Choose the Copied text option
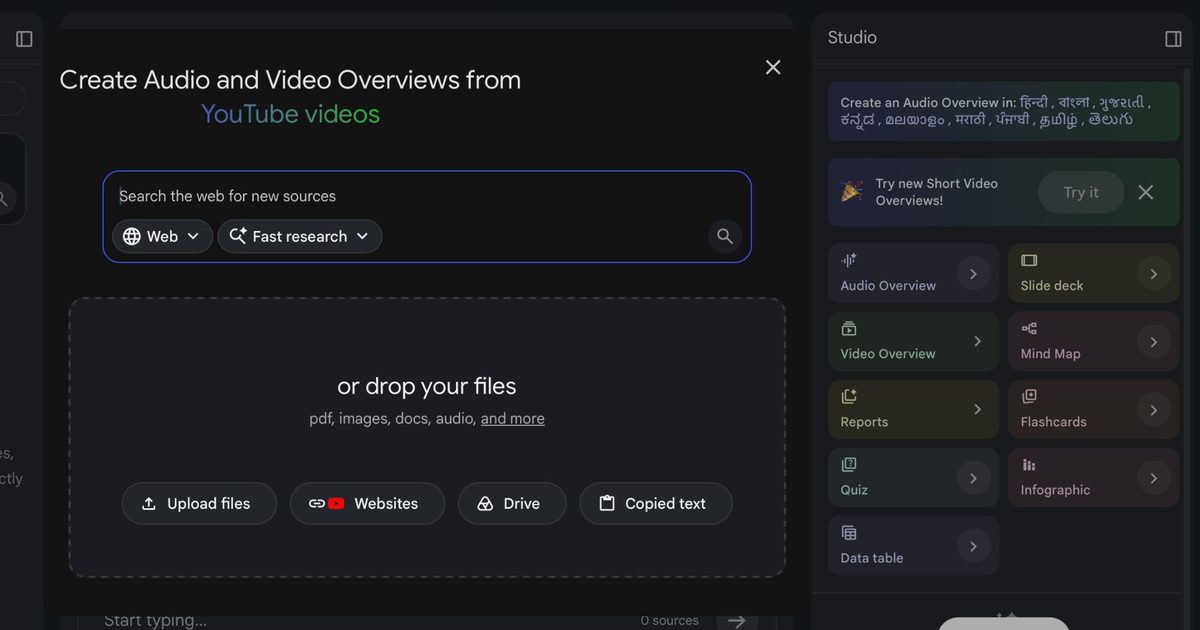 pyautogui.click(x=656, y=504)
